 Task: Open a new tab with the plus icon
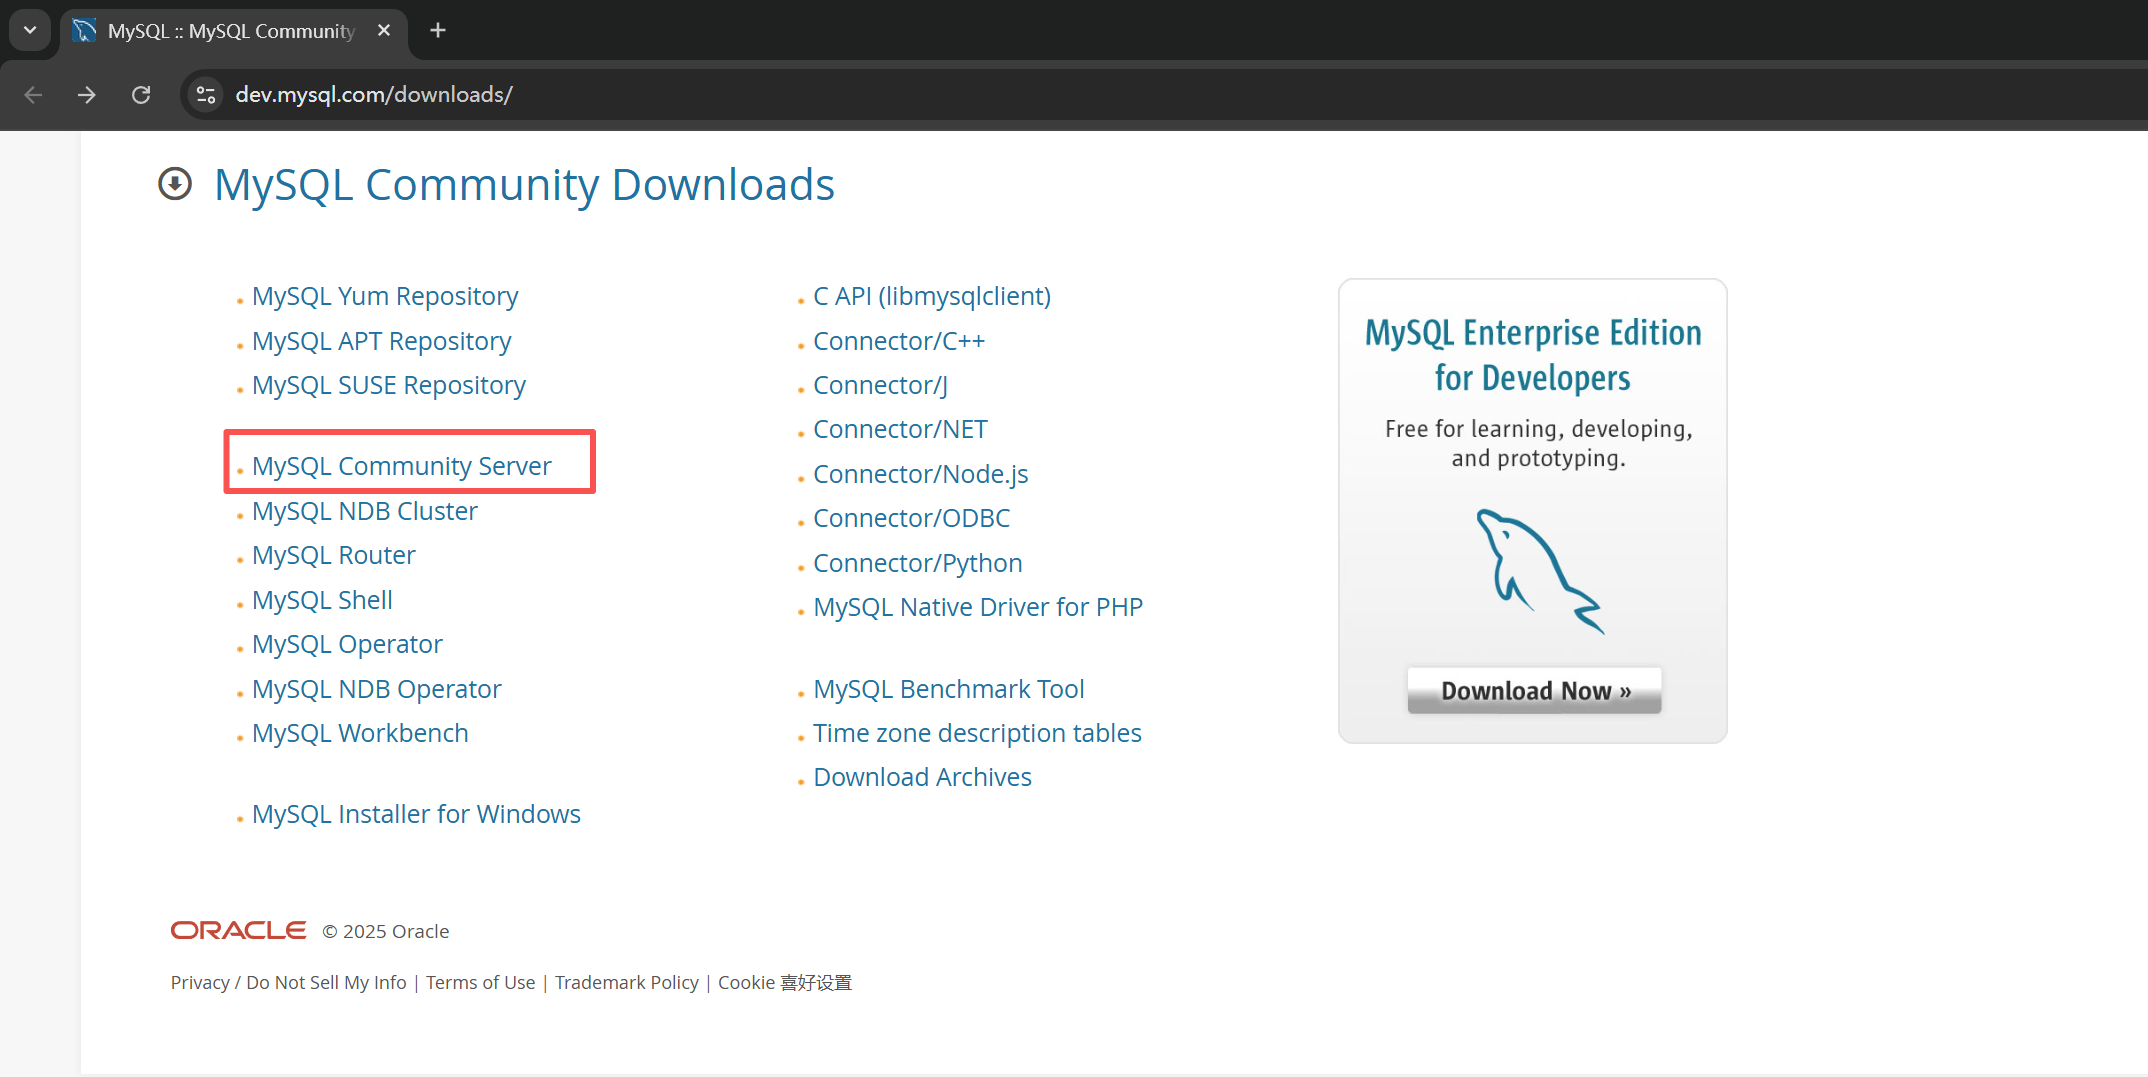tap(438, 31)
